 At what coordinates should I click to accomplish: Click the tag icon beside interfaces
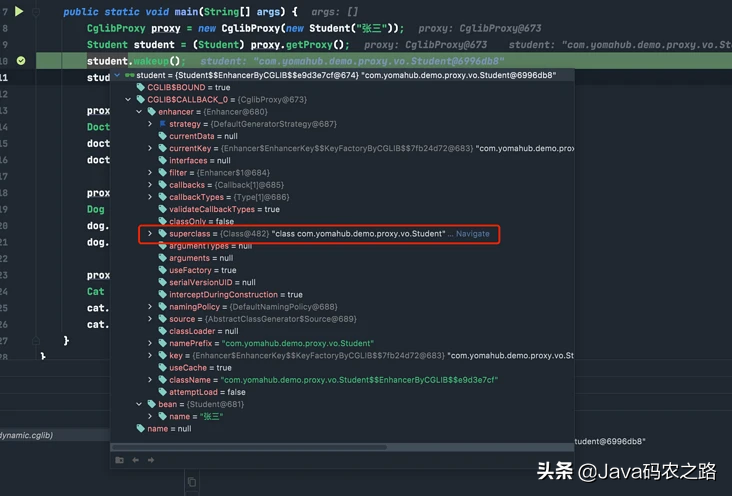pyautogui.click(x=162, y=160)
